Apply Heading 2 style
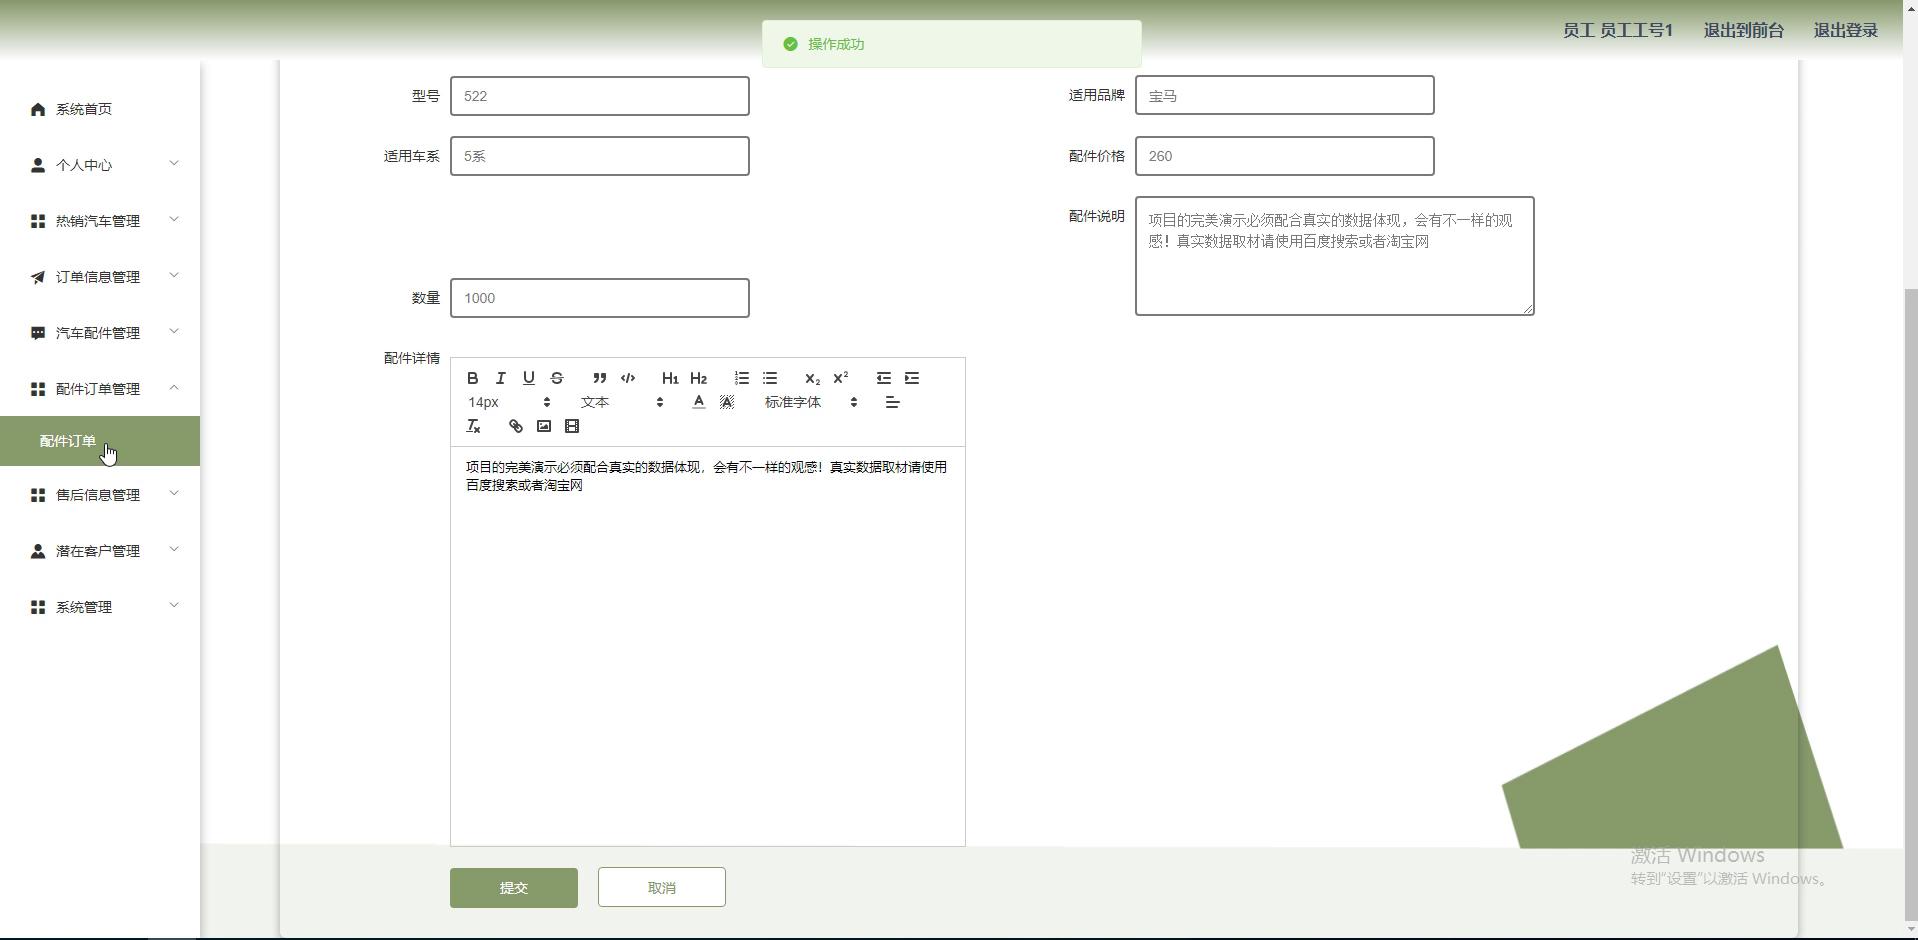 click(x=698, y=378)
